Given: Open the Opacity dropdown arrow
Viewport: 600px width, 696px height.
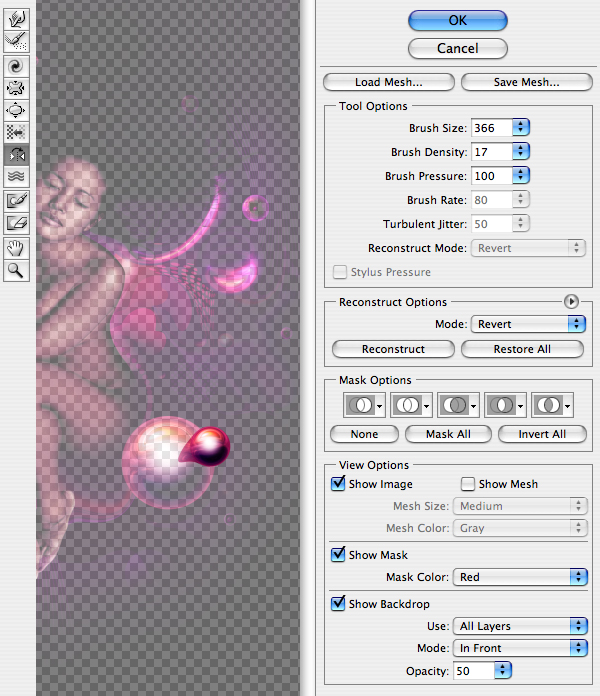Looking at the screenshot, I should [502, 671].
